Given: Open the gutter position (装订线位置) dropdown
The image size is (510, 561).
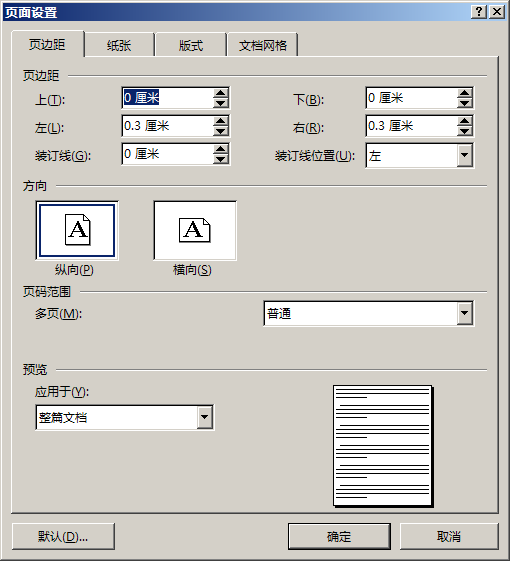Looking at the screenshot, I should [465, 155].
